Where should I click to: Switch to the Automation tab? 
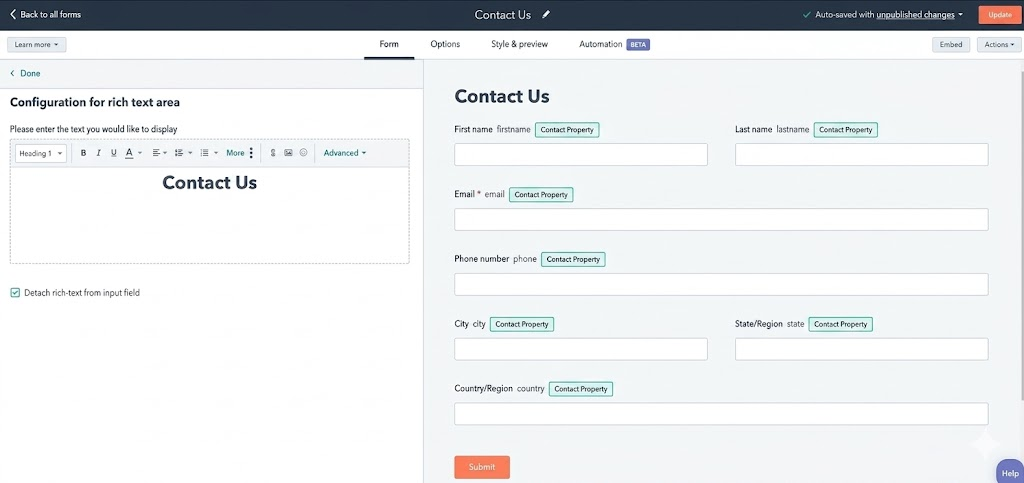click(600, 44)
